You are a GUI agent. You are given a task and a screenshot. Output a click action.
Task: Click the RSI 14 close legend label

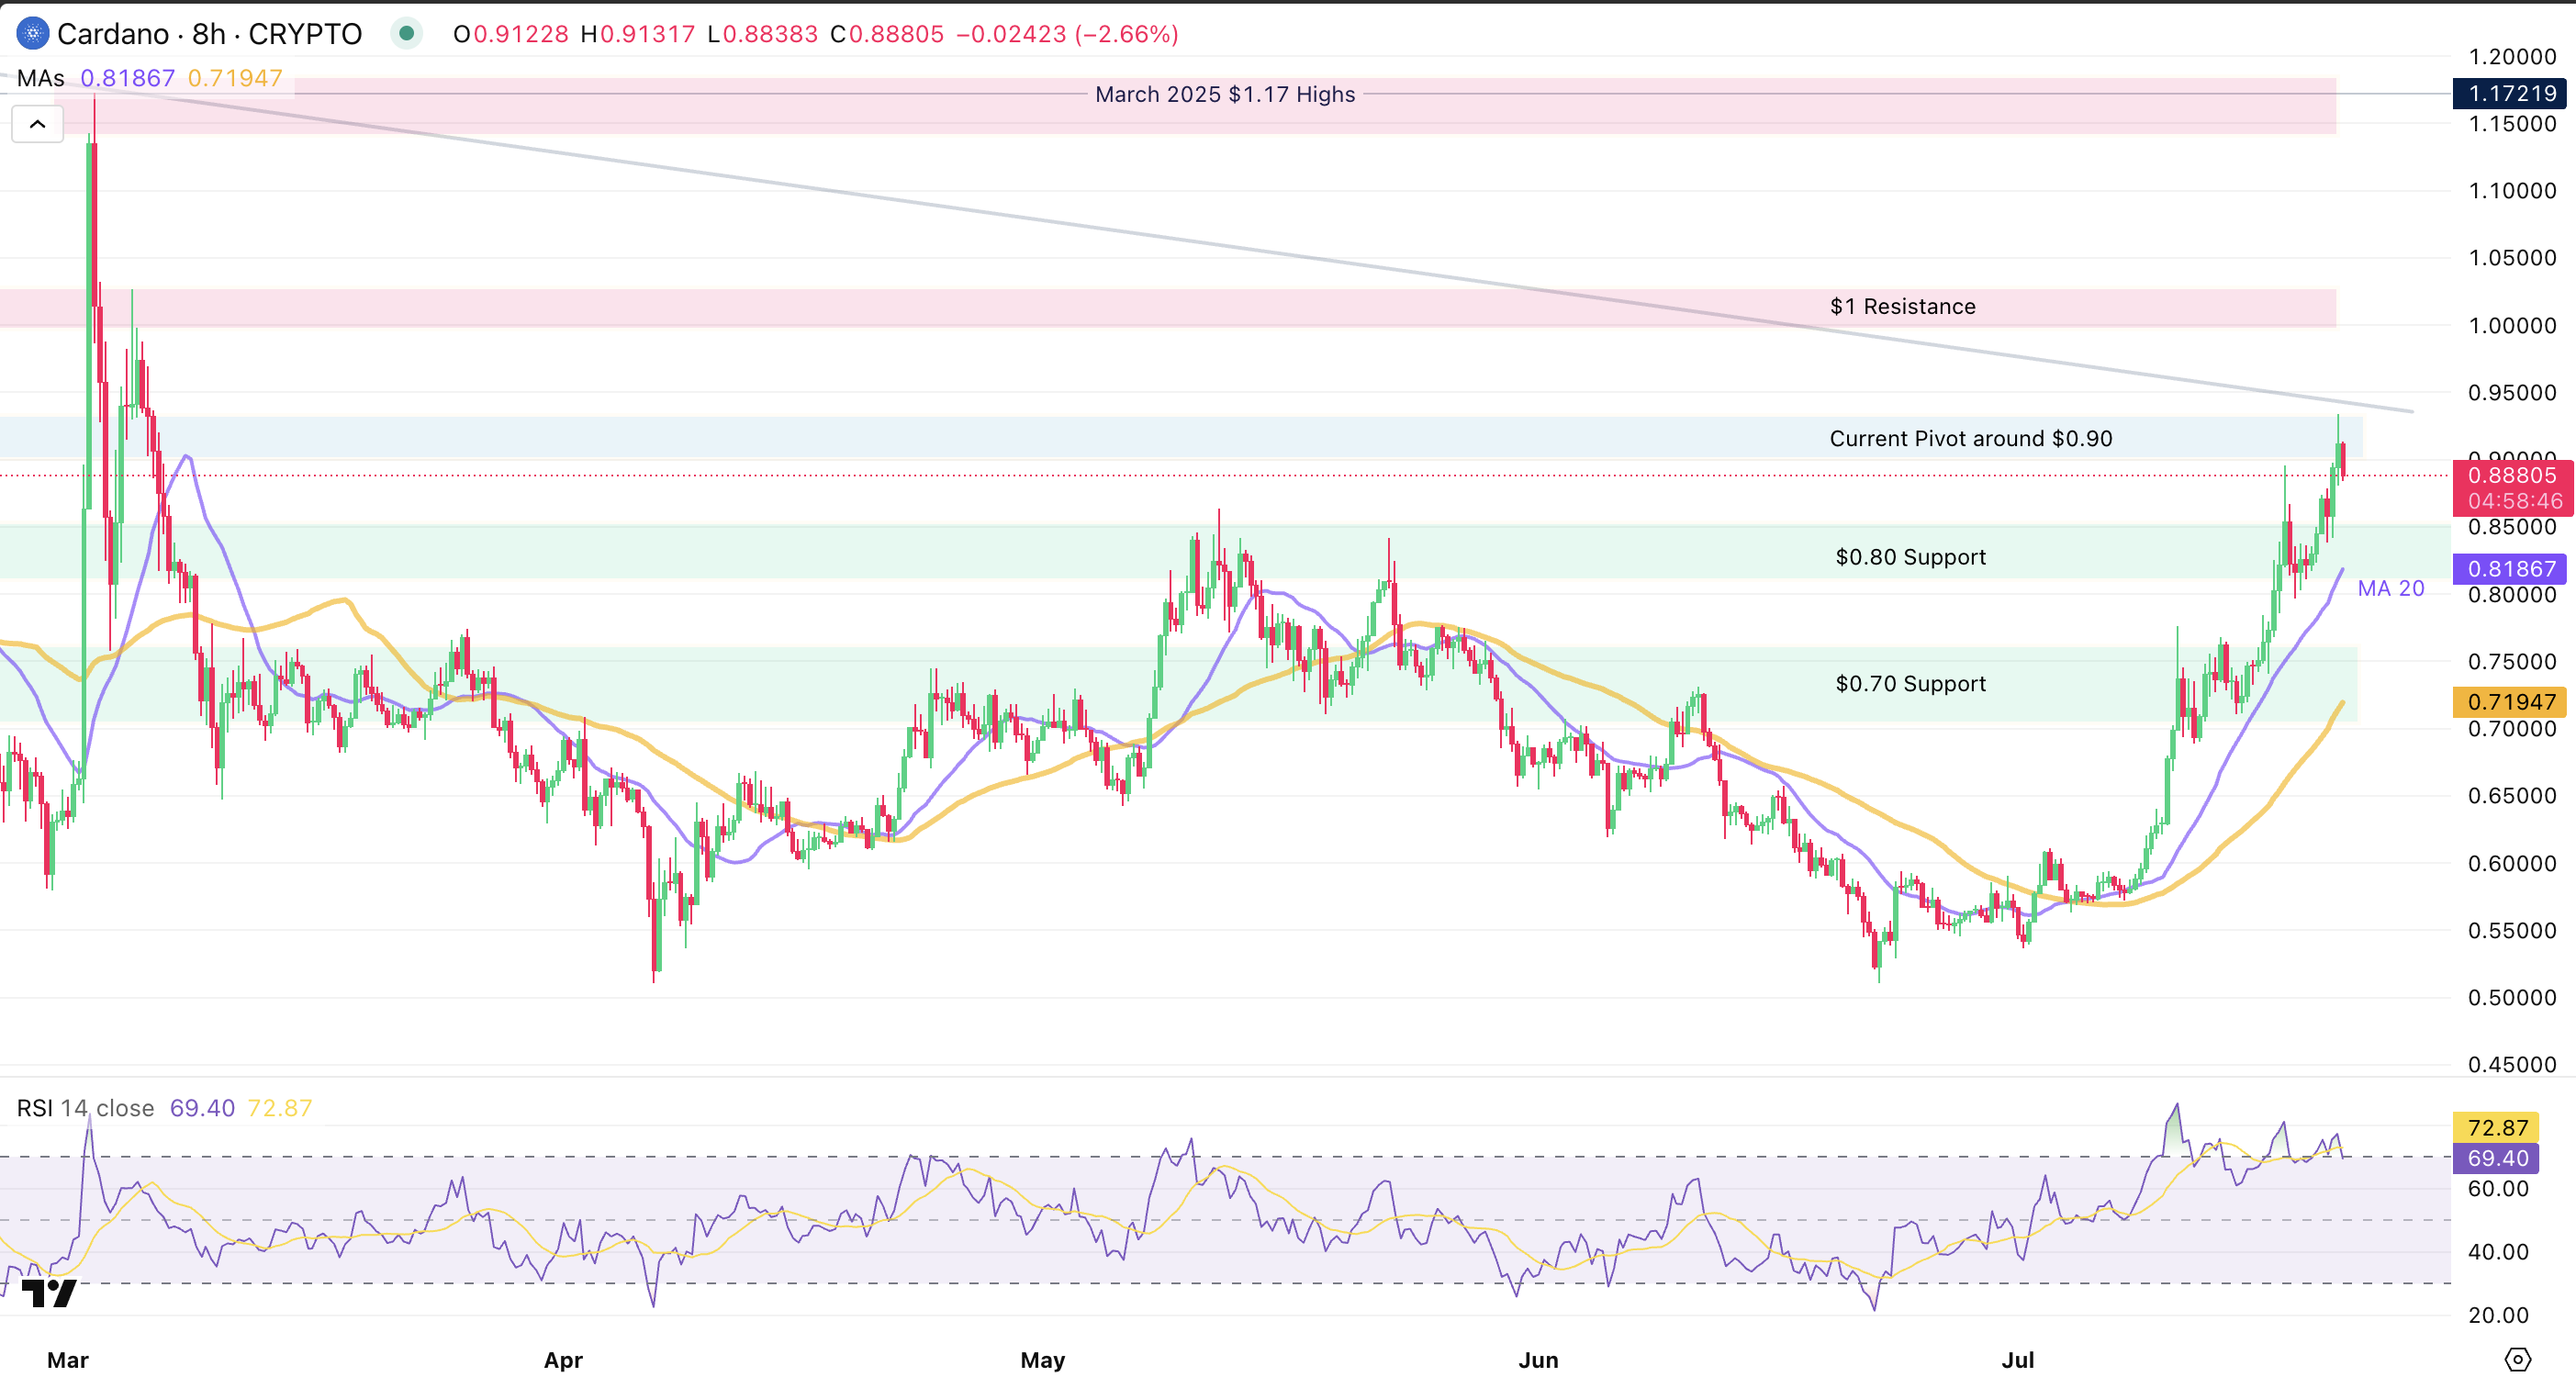(x=85, y=1108)
